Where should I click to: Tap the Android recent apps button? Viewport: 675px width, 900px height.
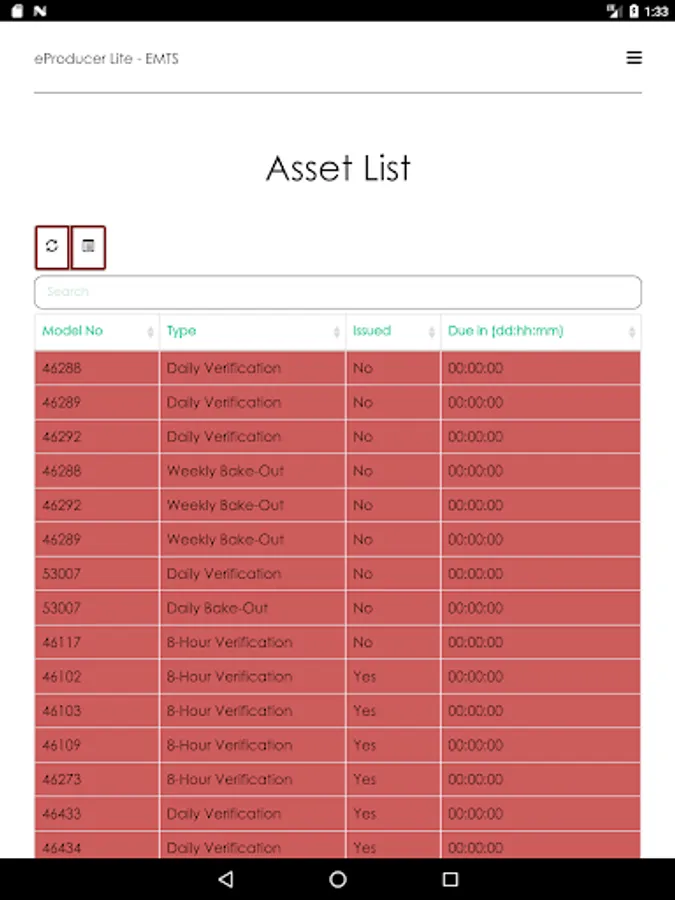[450, 879]
